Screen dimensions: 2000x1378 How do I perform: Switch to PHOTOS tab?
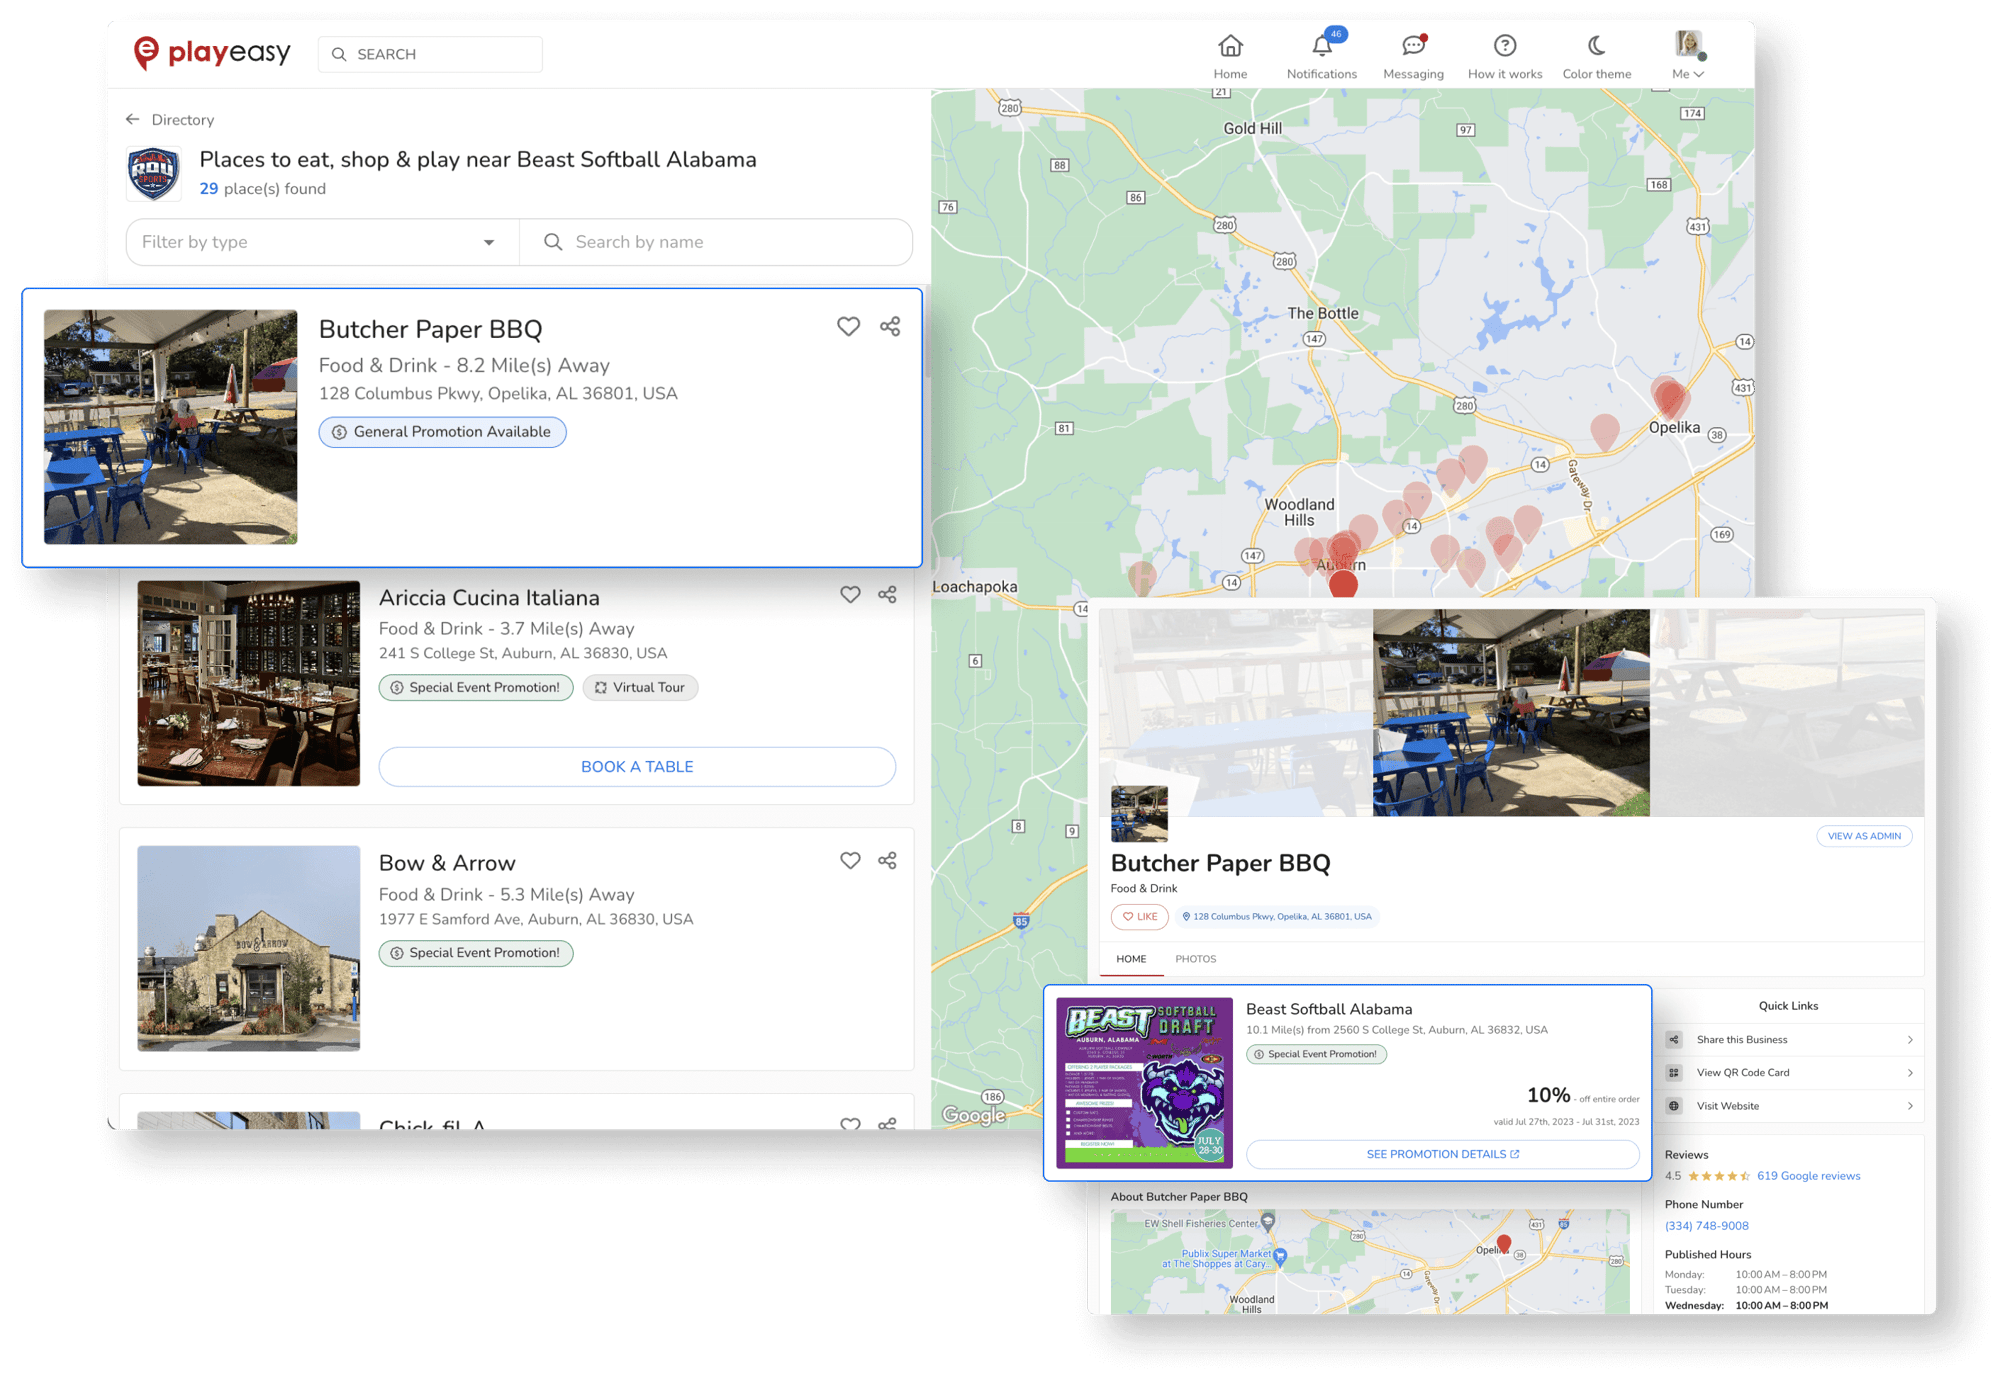1195,959
